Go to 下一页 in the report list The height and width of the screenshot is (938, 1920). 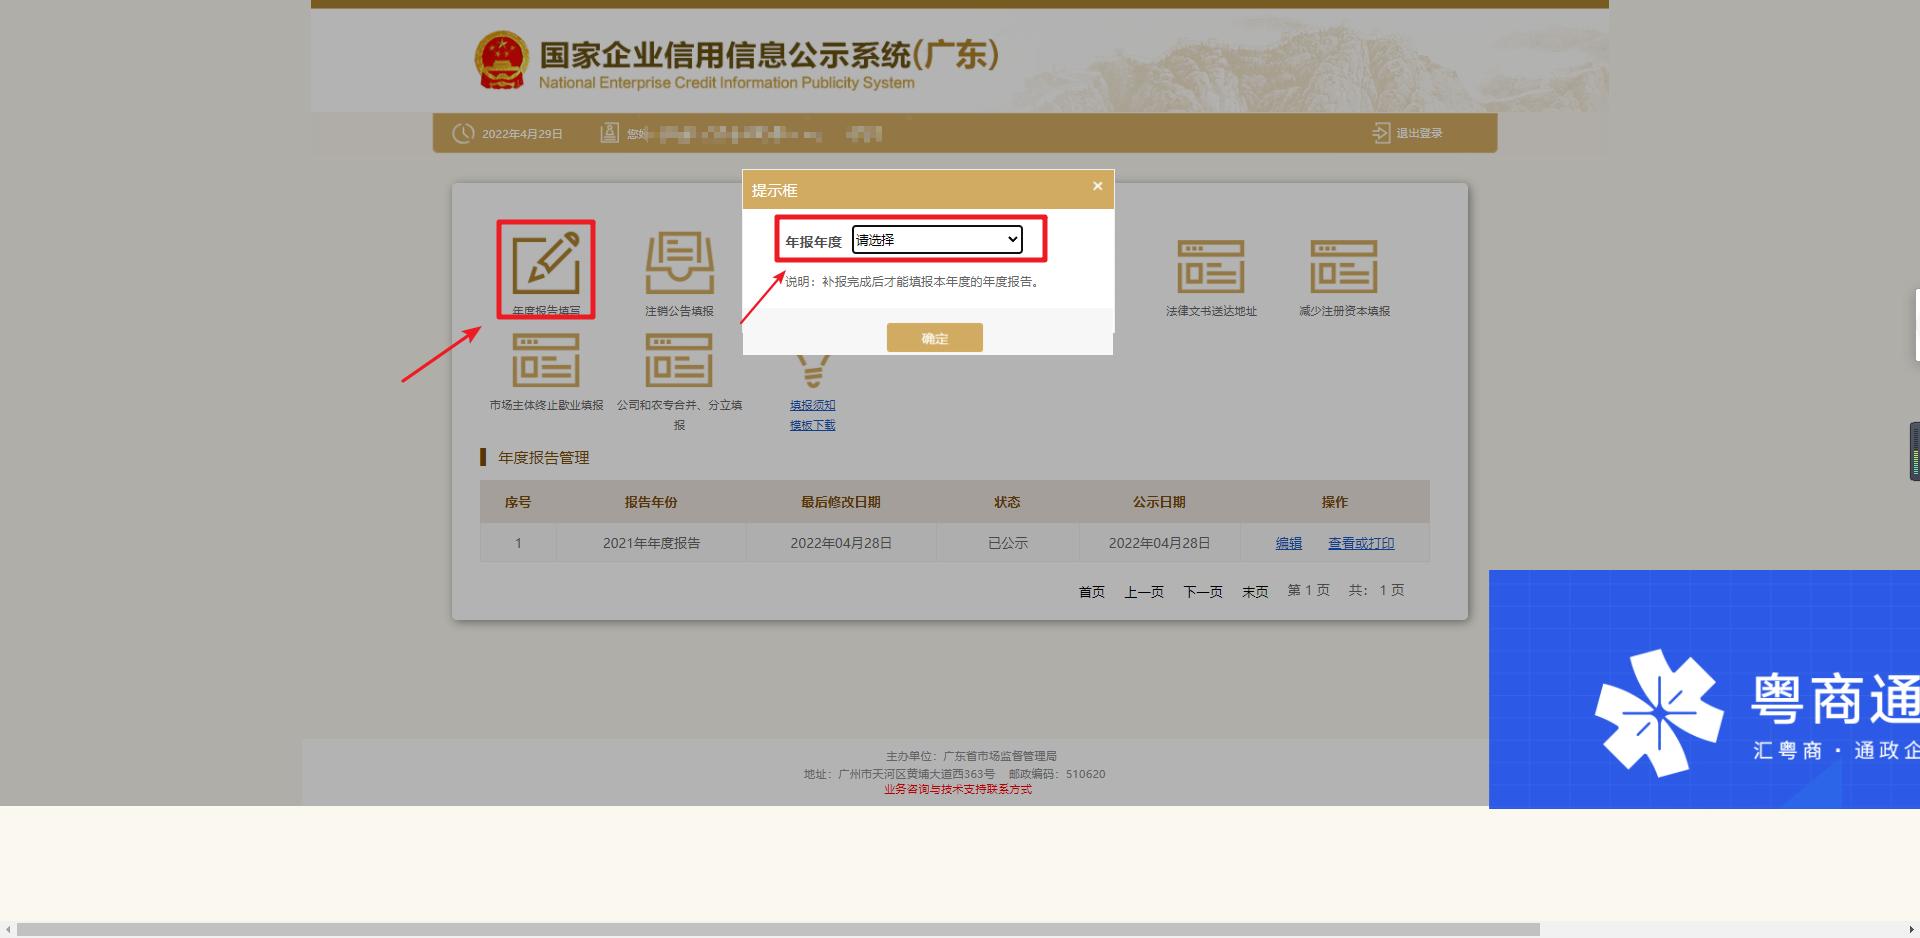coord(1202,591)
